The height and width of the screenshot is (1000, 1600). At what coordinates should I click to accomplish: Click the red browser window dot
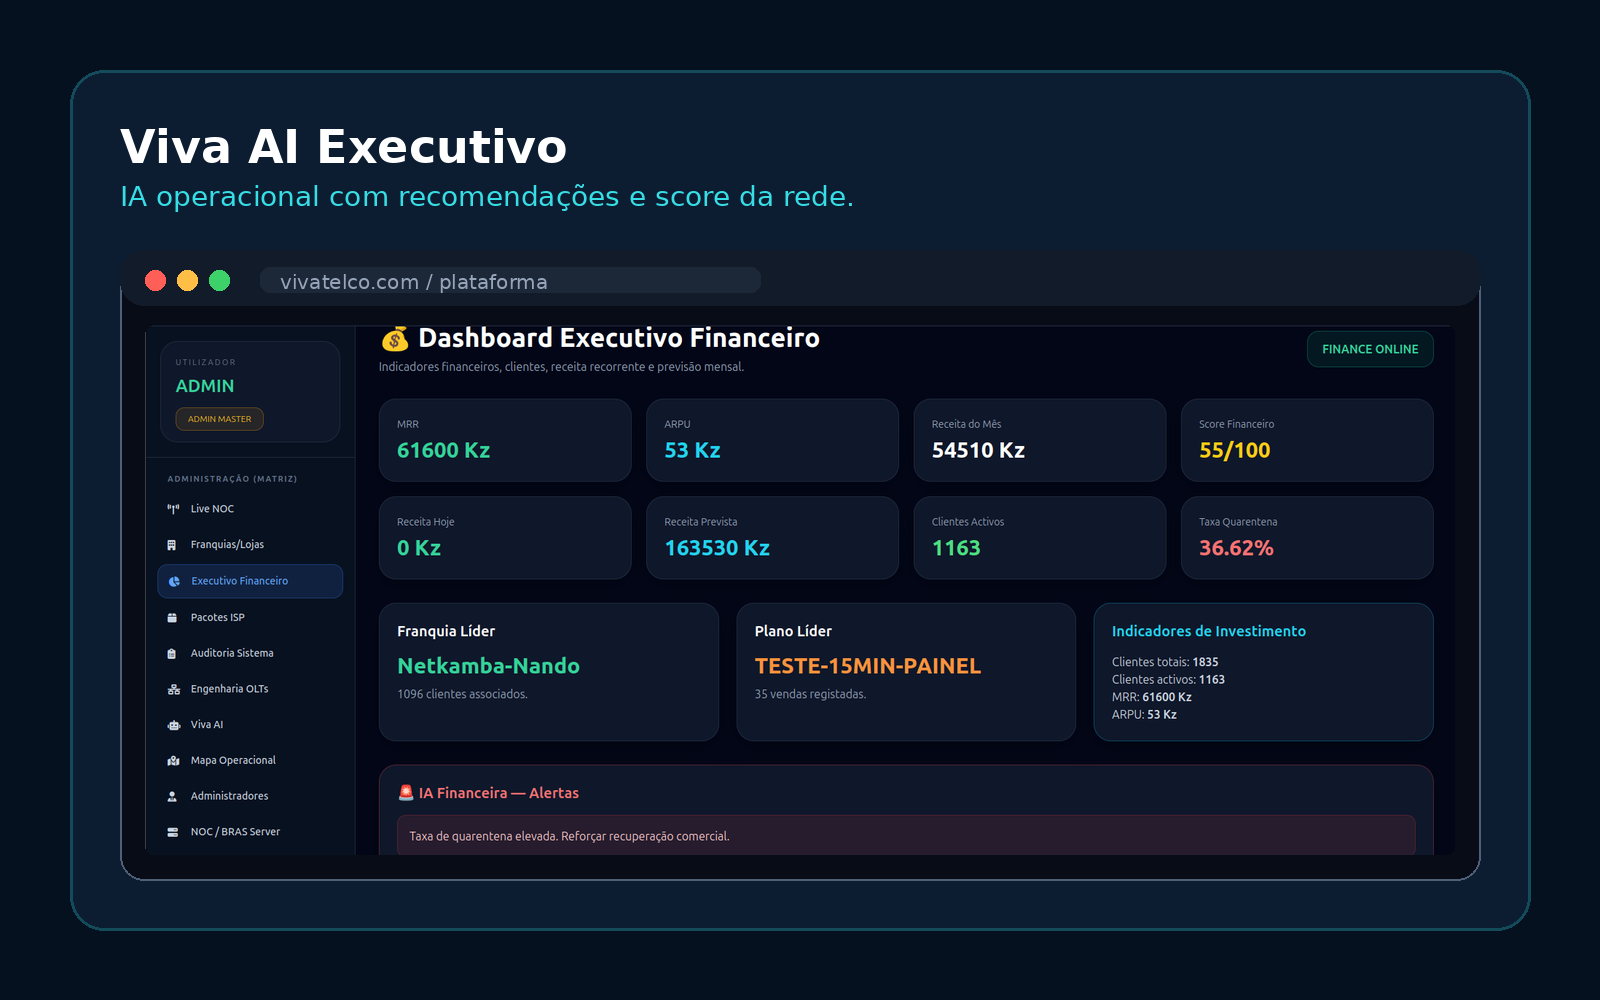pos(155,281)
